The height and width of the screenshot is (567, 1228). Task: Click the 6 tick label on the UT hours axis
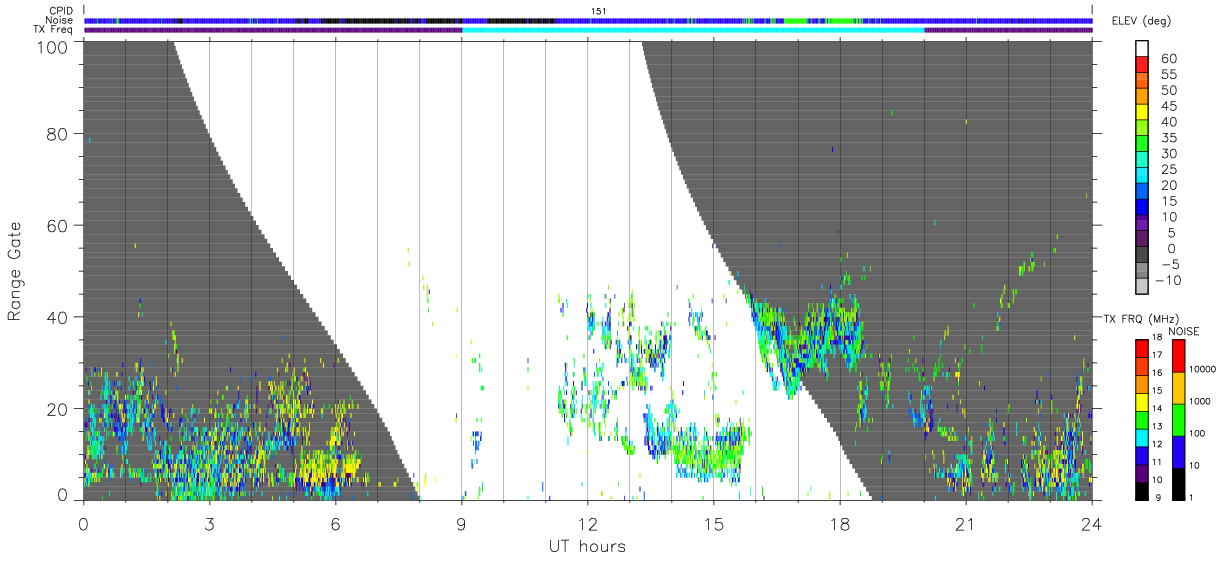point(335,525)
